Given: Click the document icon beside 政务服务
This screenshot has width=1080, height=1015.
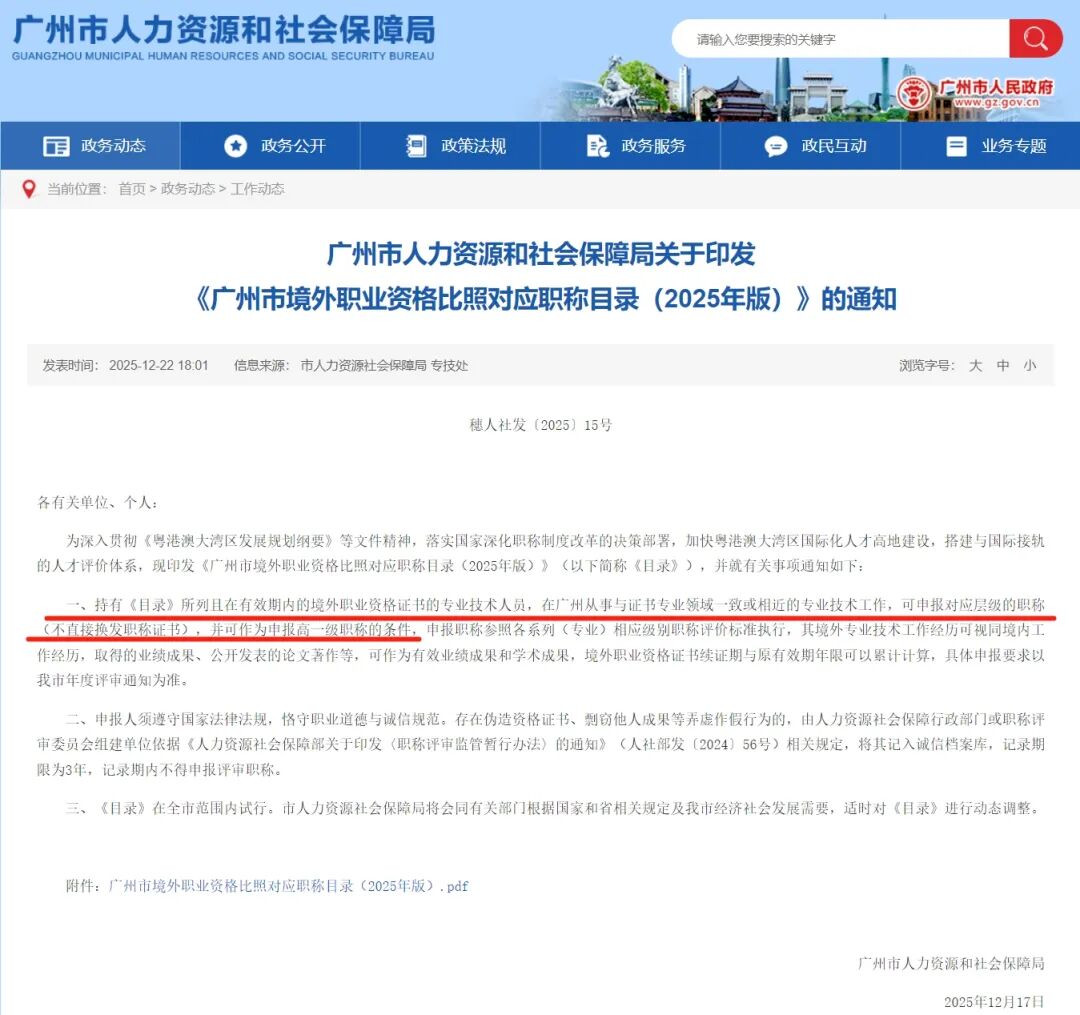Looking at the screenshot, I should click(x=598, y=146).
